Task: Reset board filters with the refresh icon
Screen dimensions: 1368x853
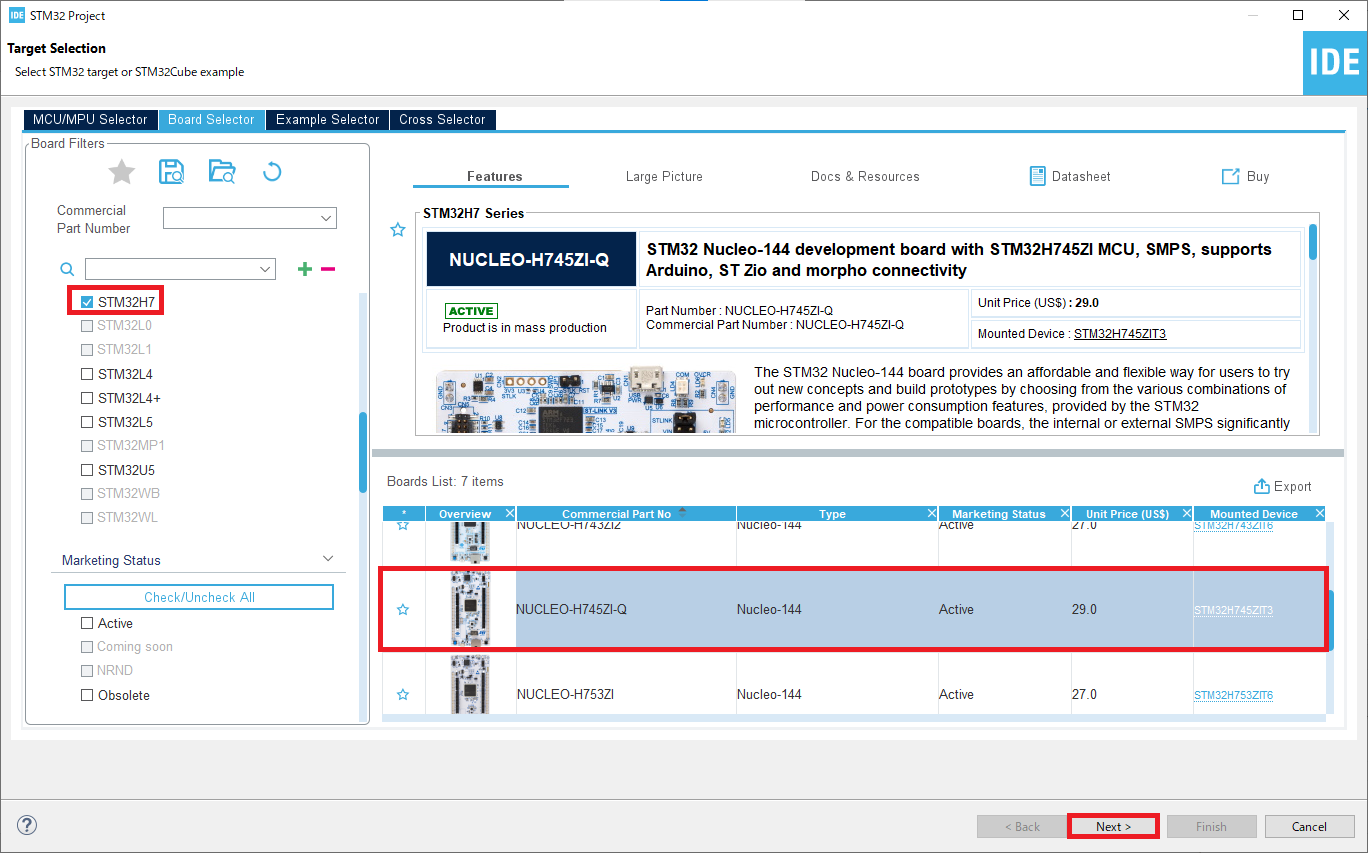Action: (272, 172)
